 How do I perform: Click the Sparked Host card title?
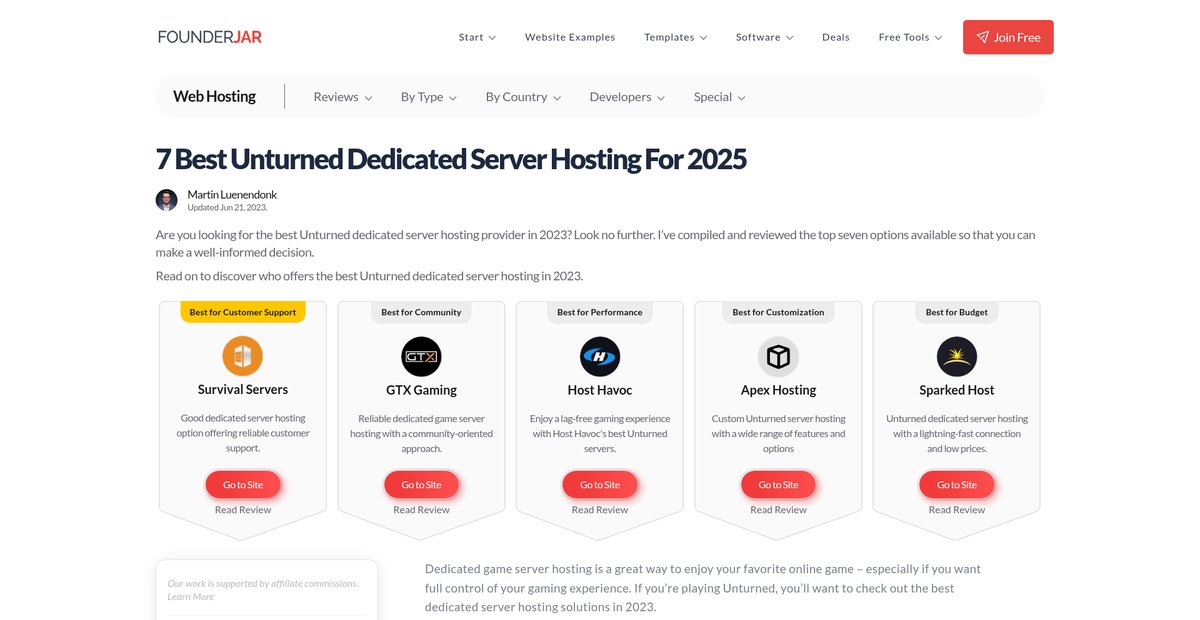957,390
